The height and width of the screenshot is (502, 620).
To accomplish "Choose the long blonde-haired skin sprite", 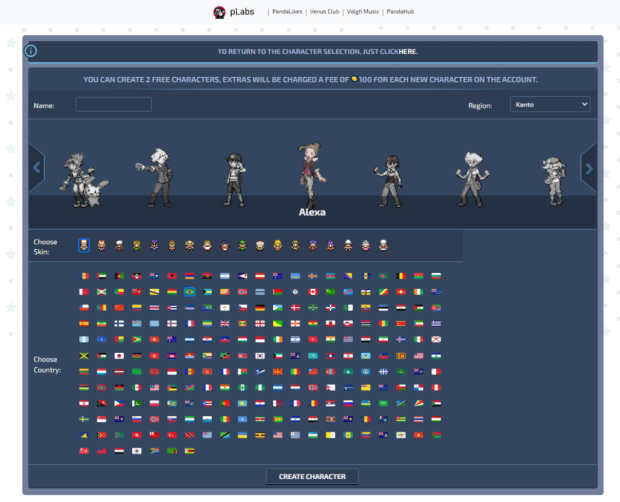I will coord(278,245).
